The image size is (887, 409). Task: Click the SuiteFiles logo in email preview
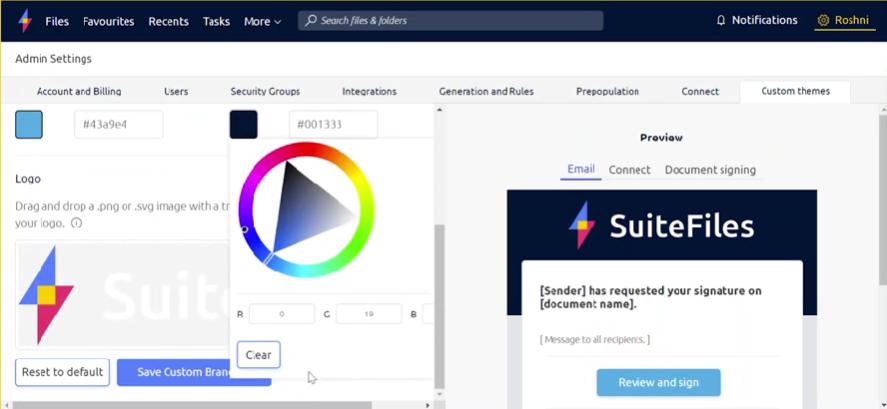coord(661,225)
